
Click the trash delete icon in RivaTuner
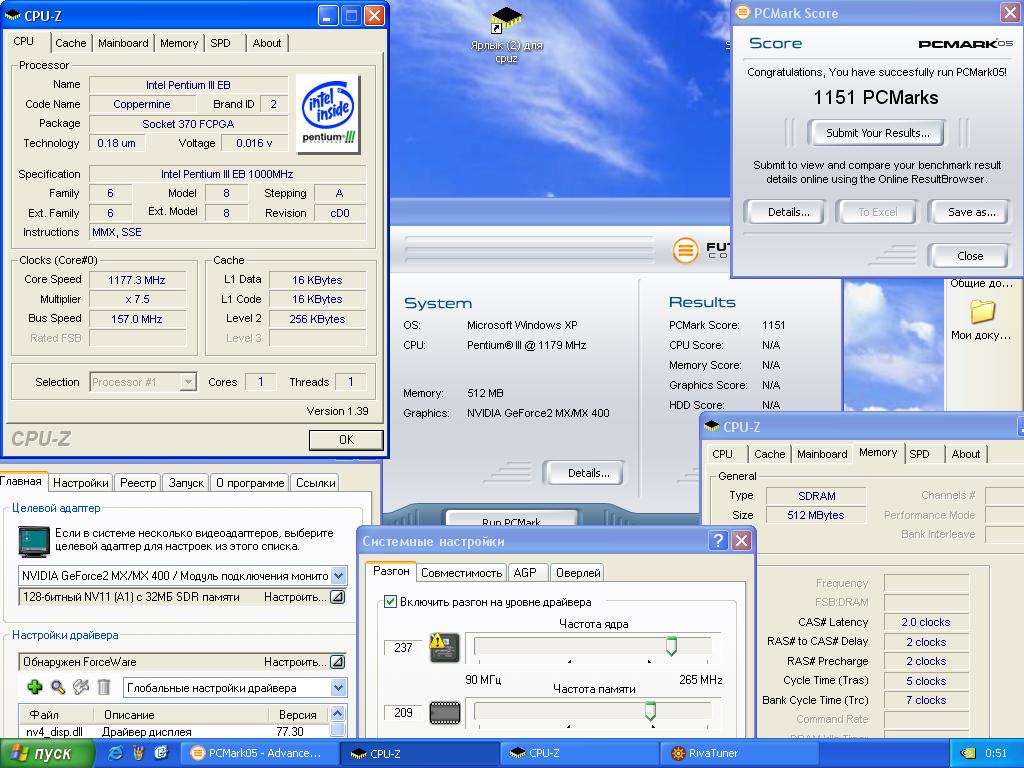(x=104, y=686)
